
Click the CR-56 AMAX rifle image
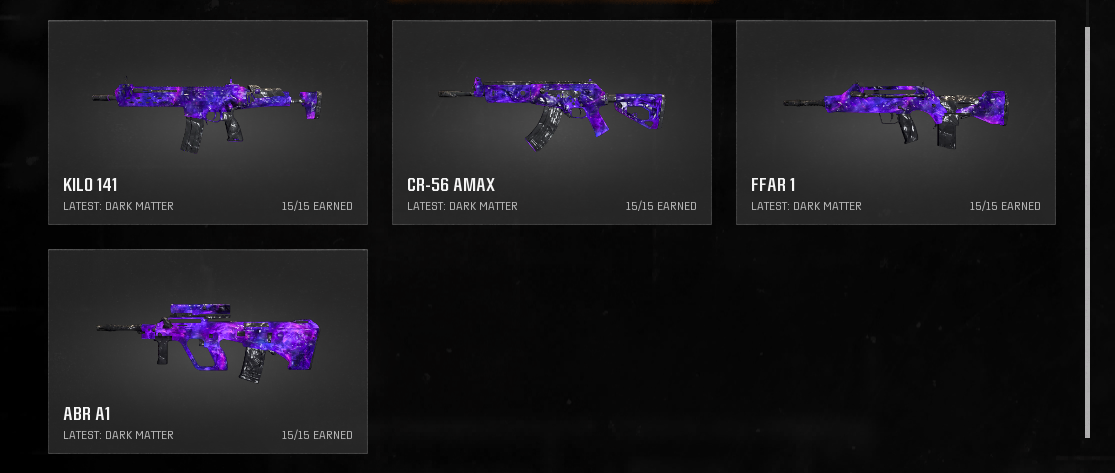[552, 112]
